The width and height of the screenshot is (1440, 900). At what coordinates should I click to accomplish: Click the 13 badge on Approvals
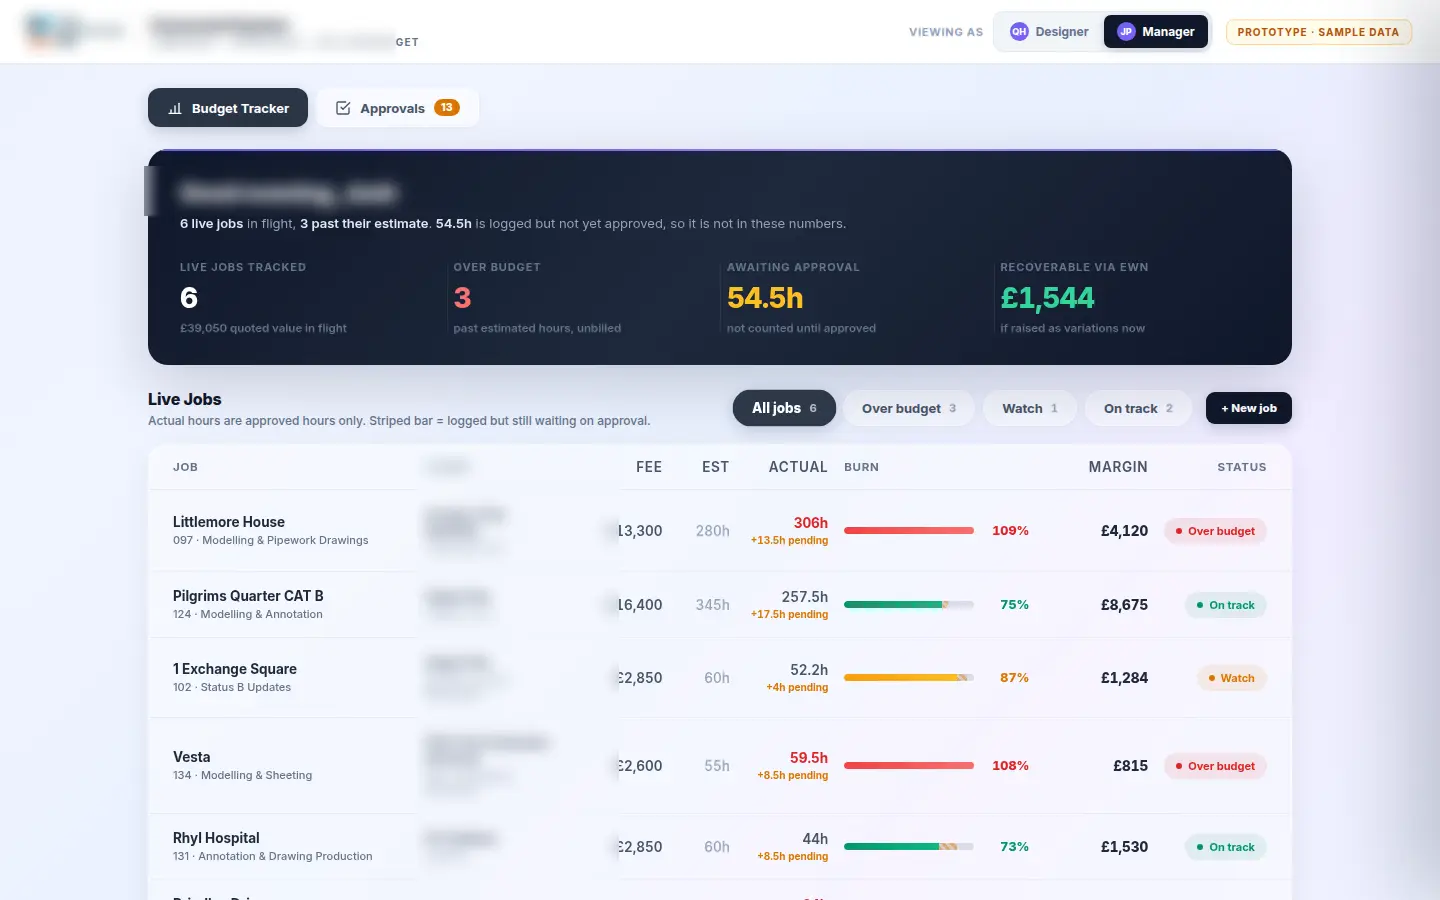(x=447, y=107)
